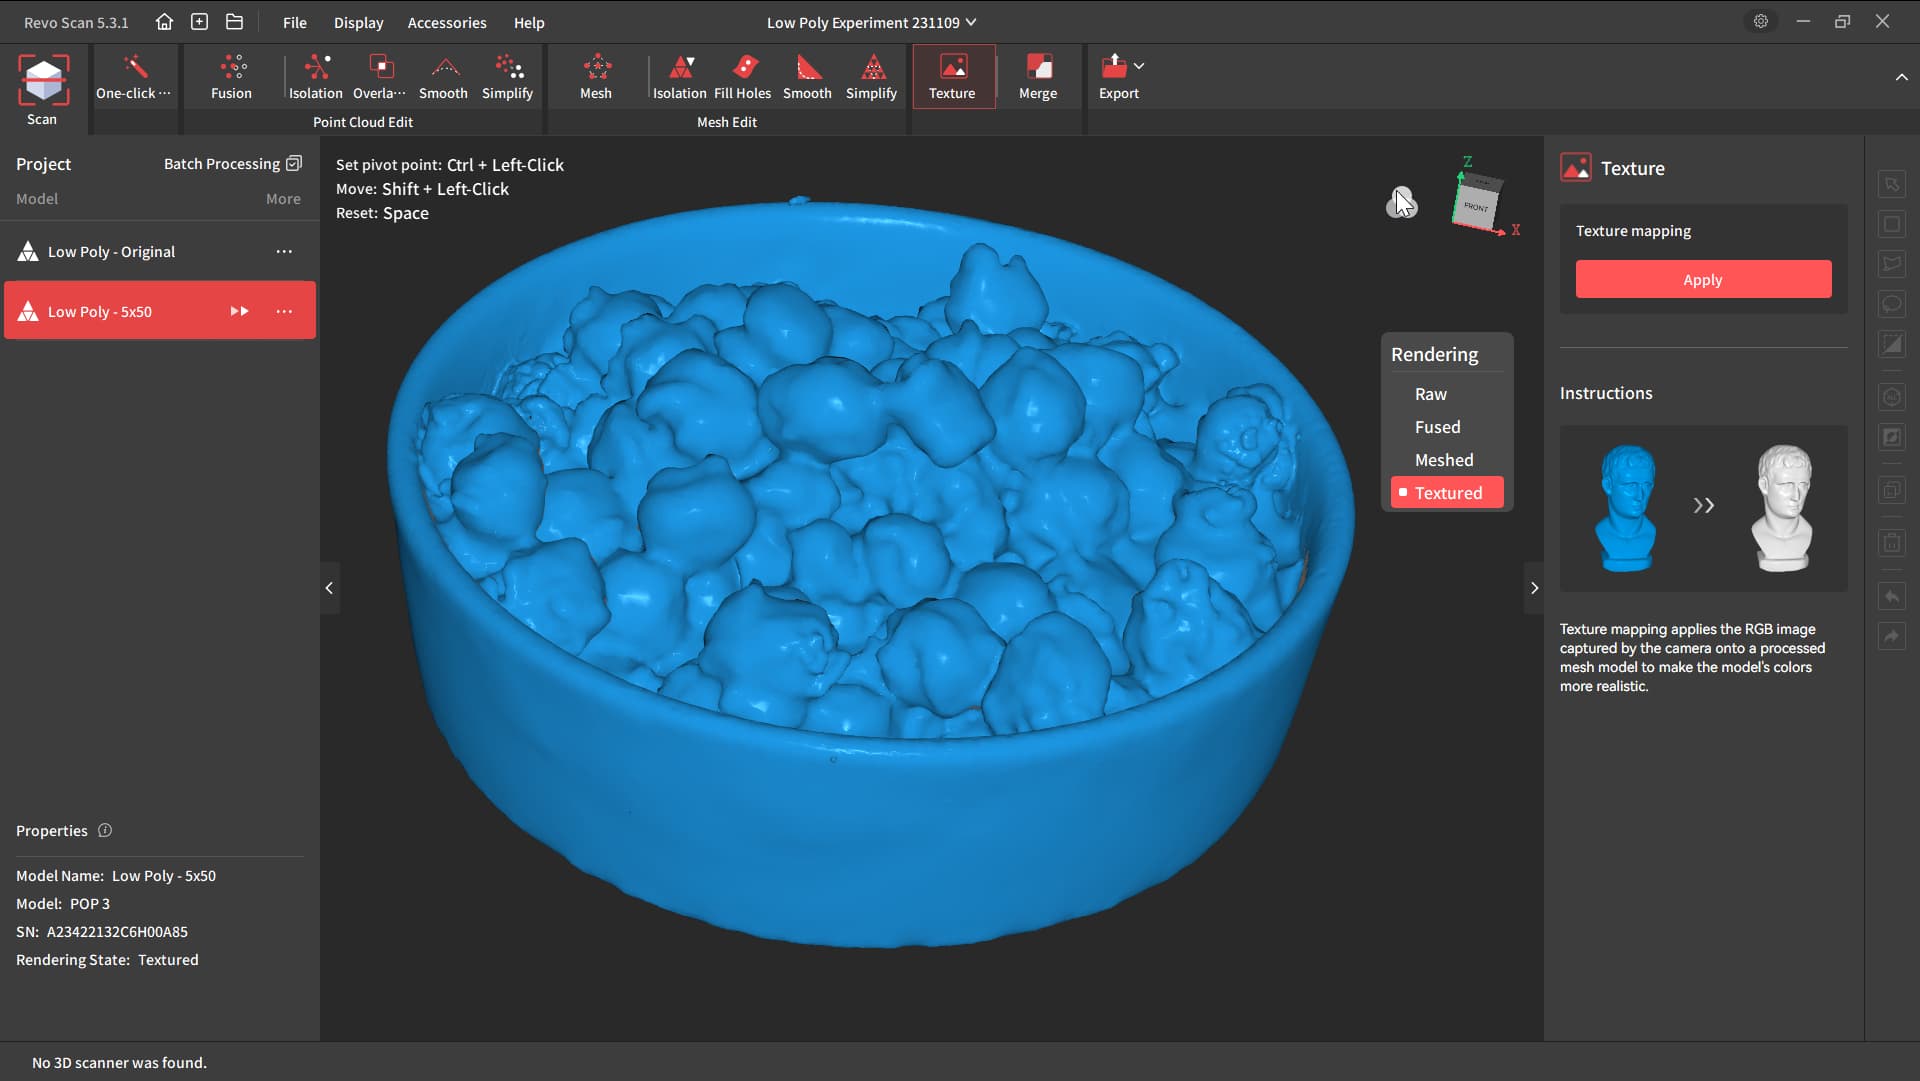Image resolution: width=1920 pixels, height=1081 pixels.
Task: Click the Fusion point cloud tool
Action: click(231, 77)
